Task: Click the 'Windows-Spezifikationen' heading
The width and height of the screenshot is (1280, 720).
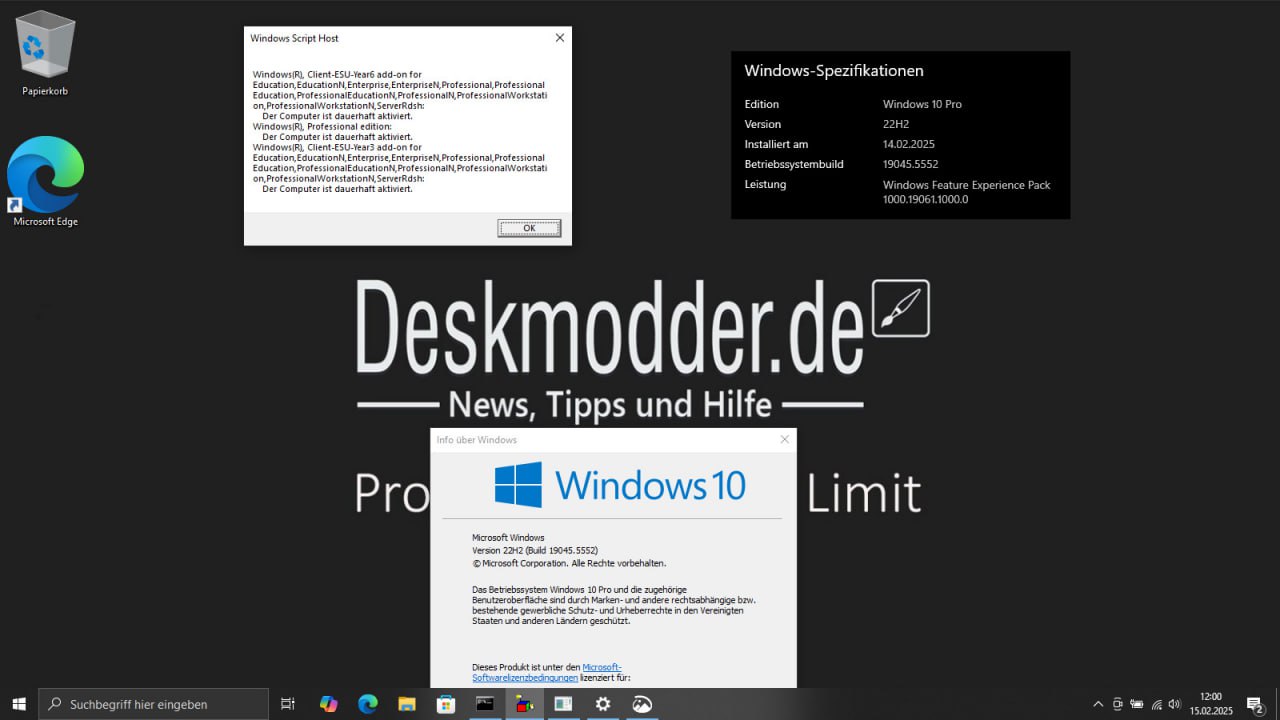Action: (834, 71)
